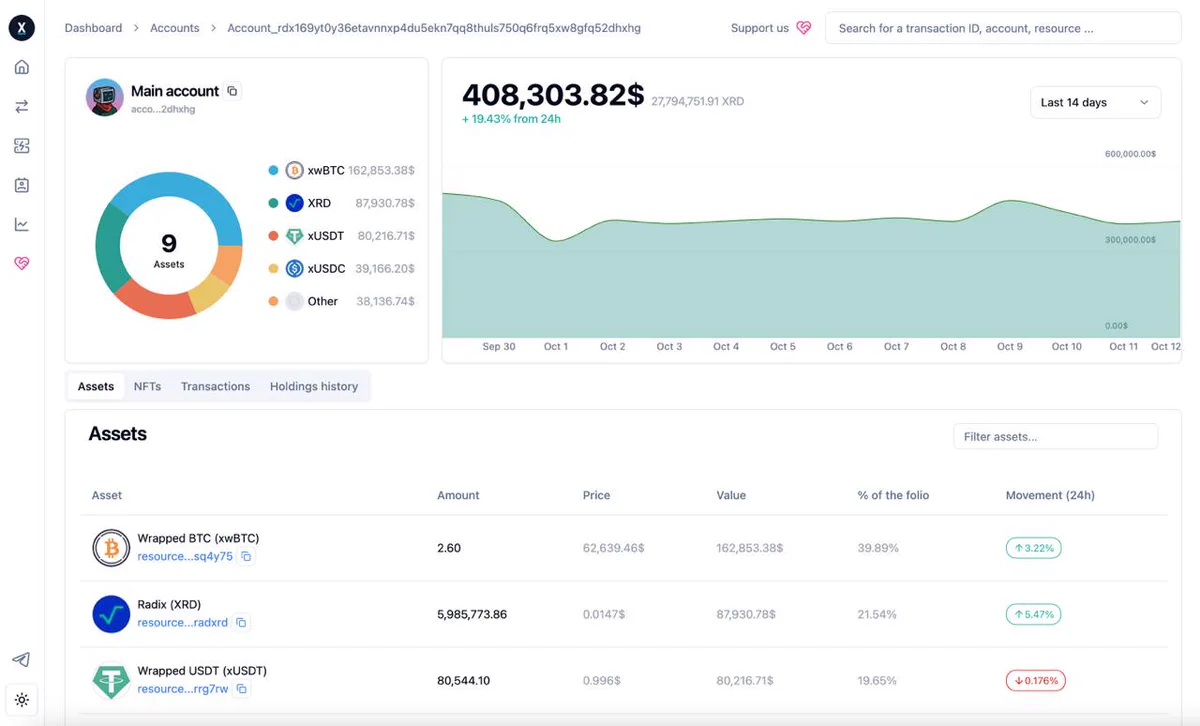Copy the resource...rrg7rw address
Viewport: 1200px width, 726px height.
[x=241, y=689]
